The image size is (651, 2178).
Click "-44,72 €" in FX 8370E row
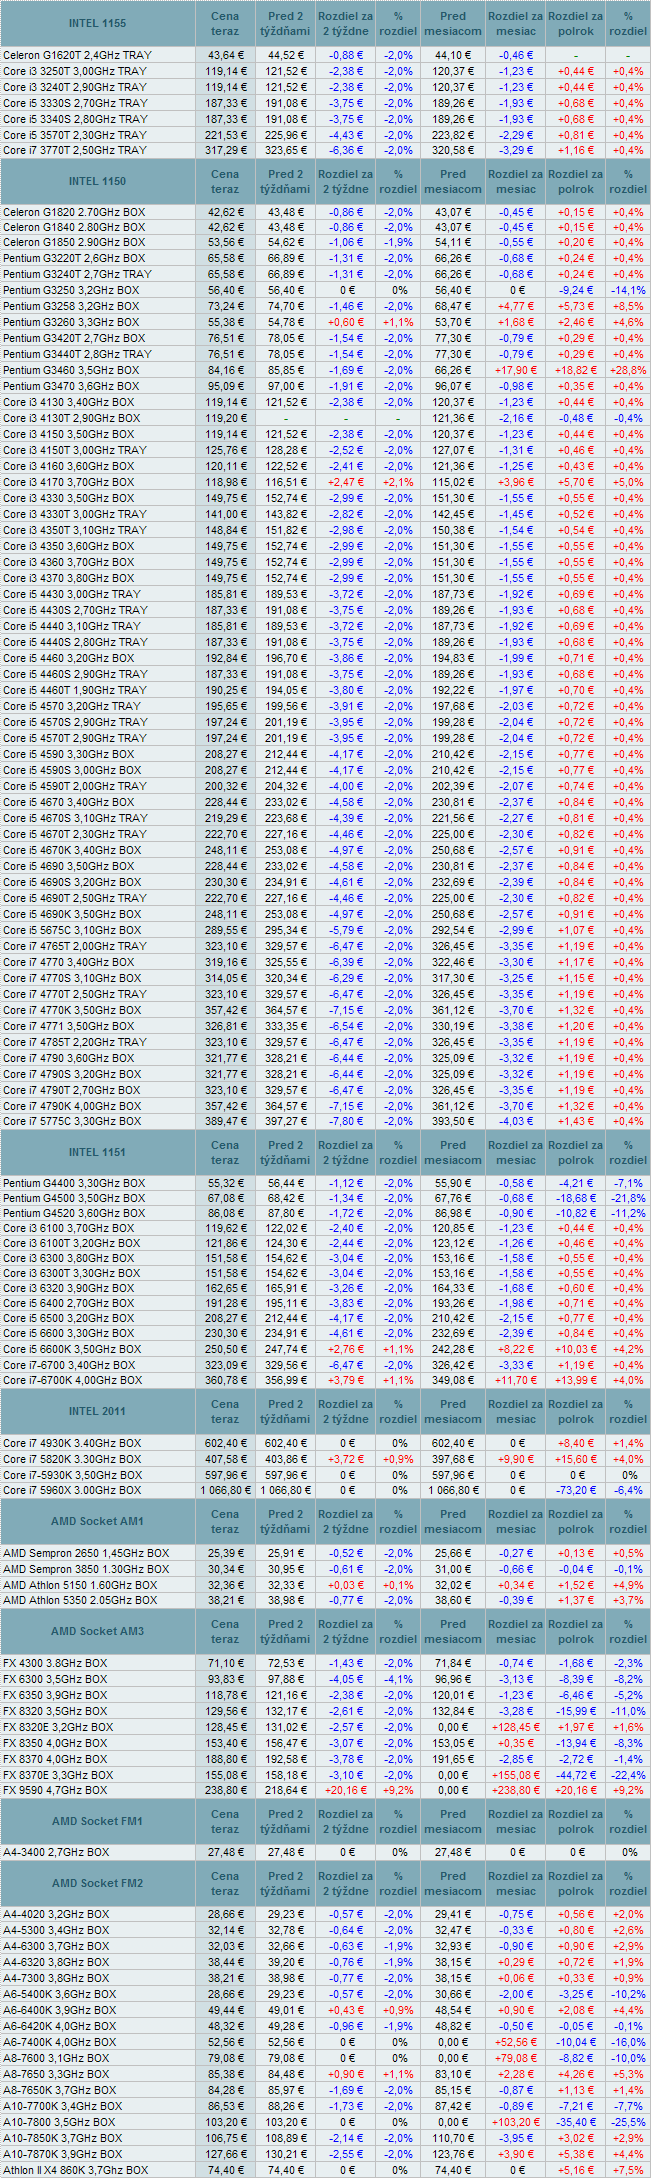[x=576, y=1774]
